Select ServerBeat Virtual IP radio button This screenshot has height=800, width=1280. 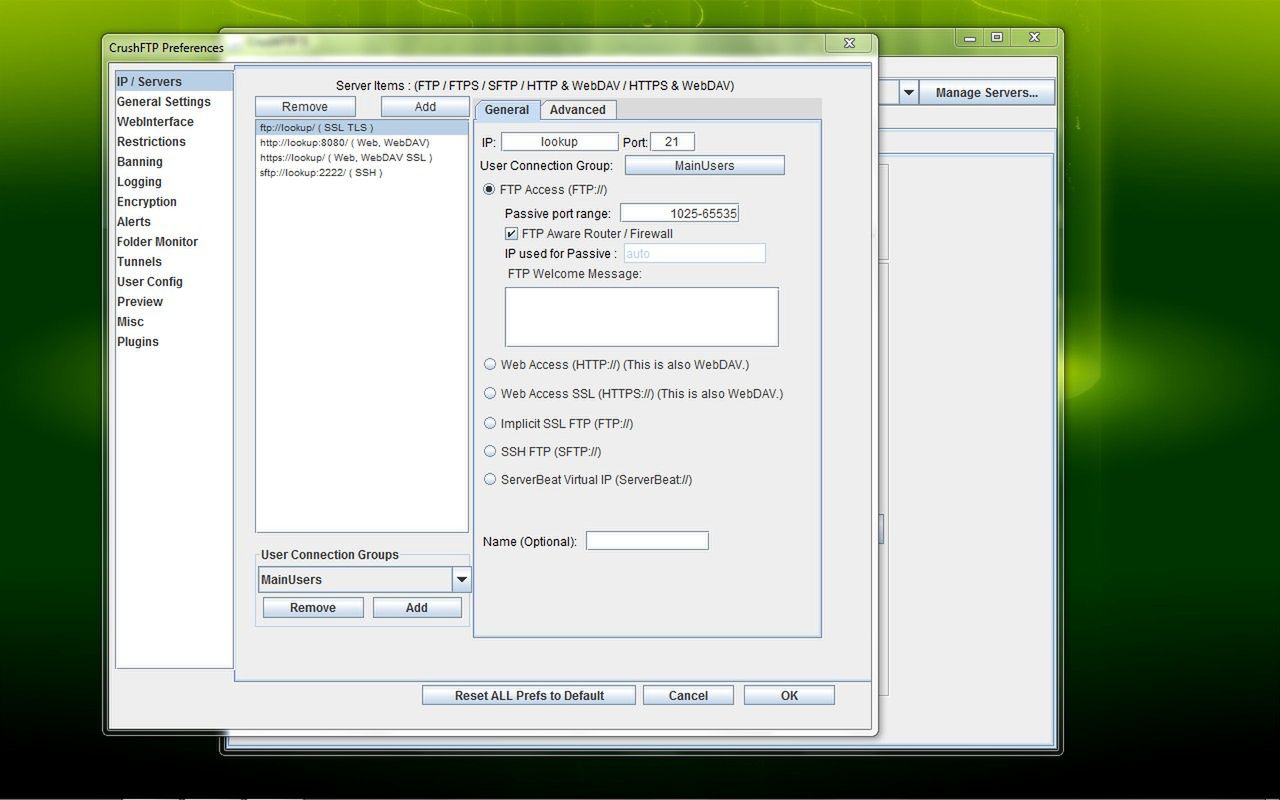pos(490,480)
